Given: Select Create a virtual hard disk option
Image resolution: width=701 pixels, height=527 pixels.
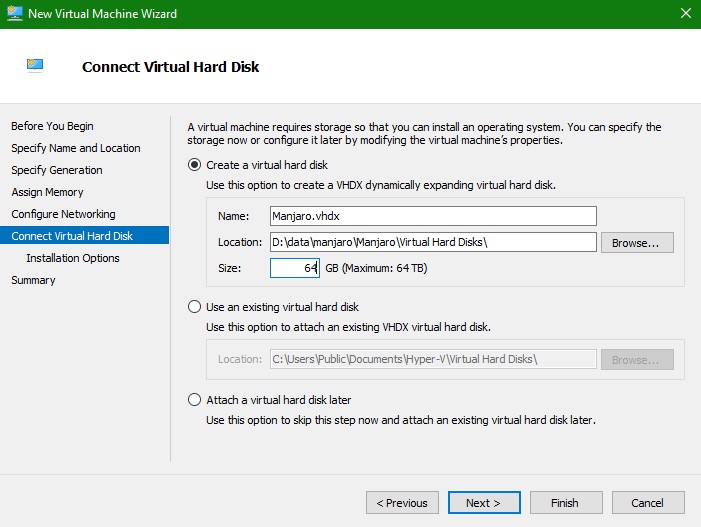Looking at the screenshot, I should [x=195, y=165].
